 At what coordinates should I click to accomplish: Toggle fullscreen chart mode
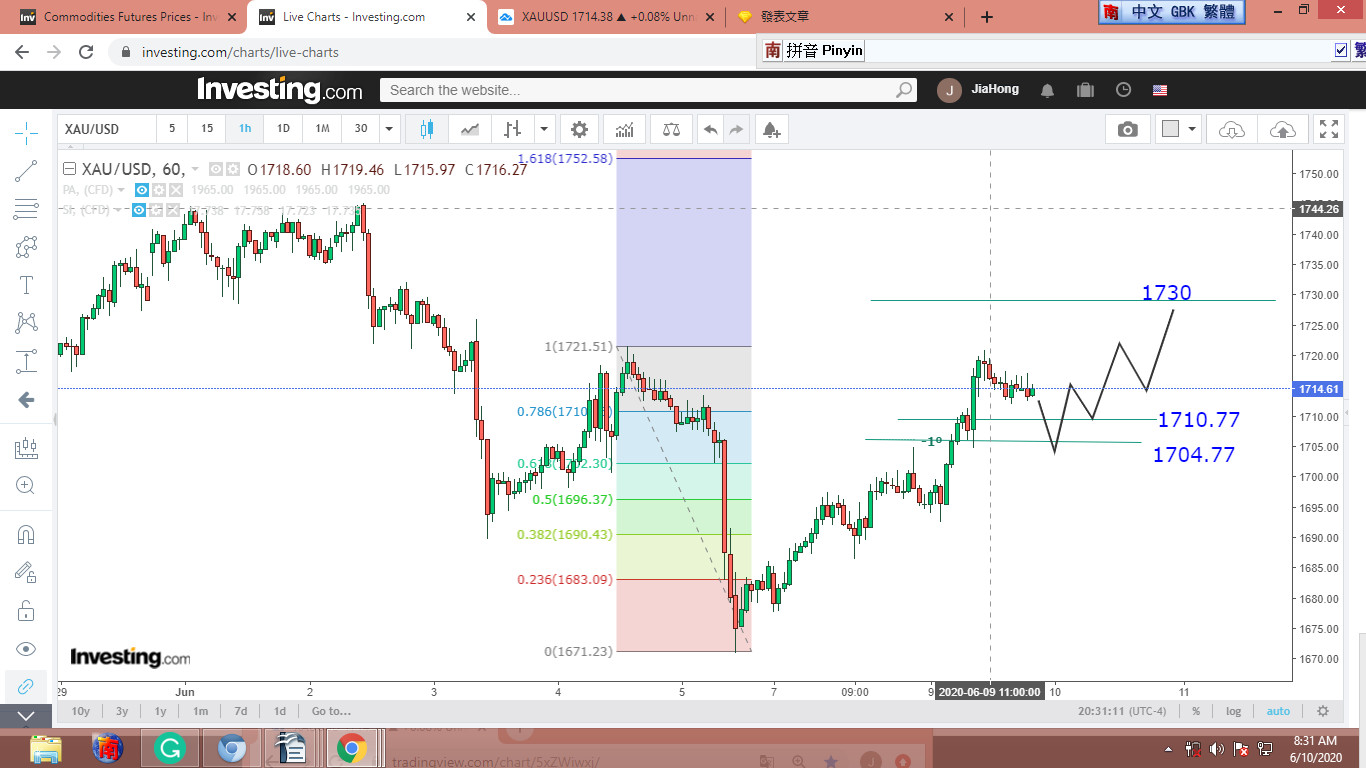[1329, 129]
